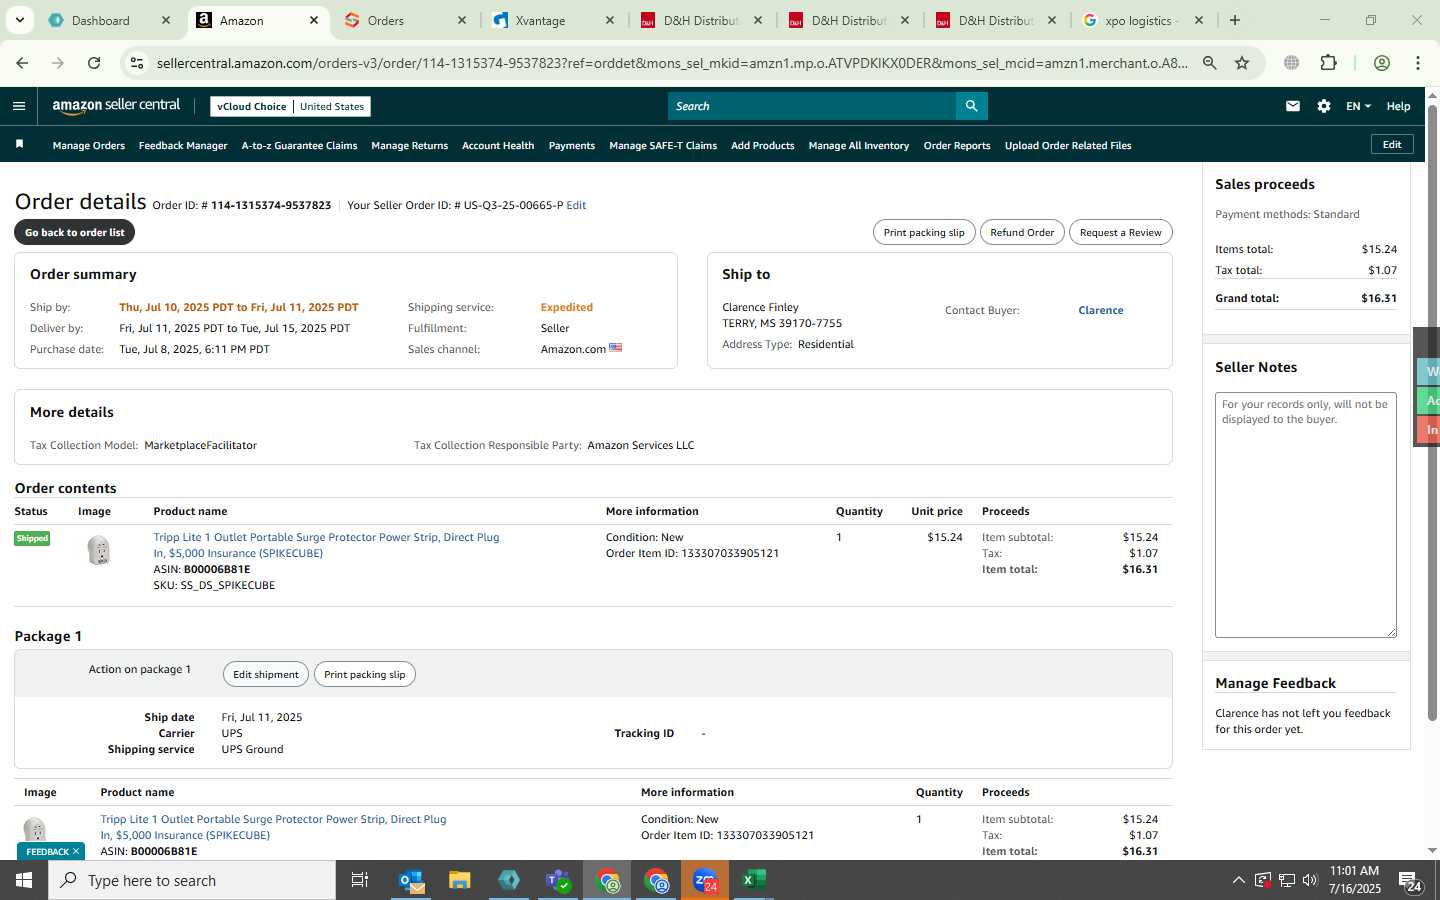The height and width of the screenshot is (900, 1440).
Task: Click the bookmark flag icon in nav bar
Action: pos(19,145)
